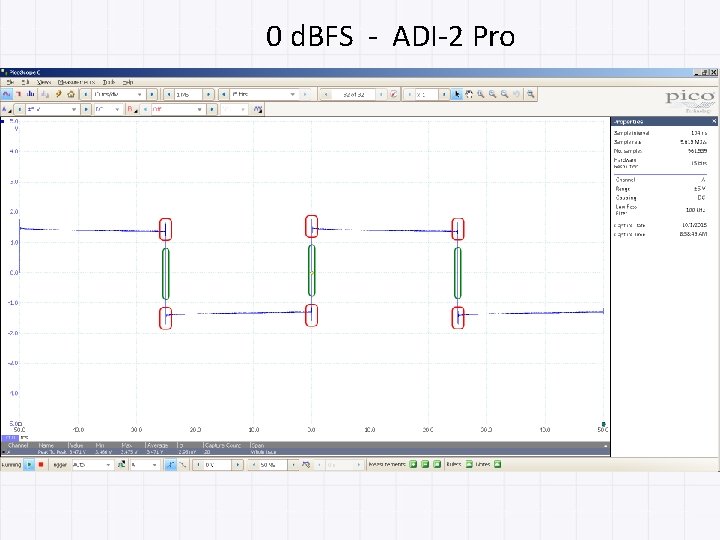Viewport: 720px width, 540px height.
Task: Increase the zoom factor
Action: tap(444, 94)
